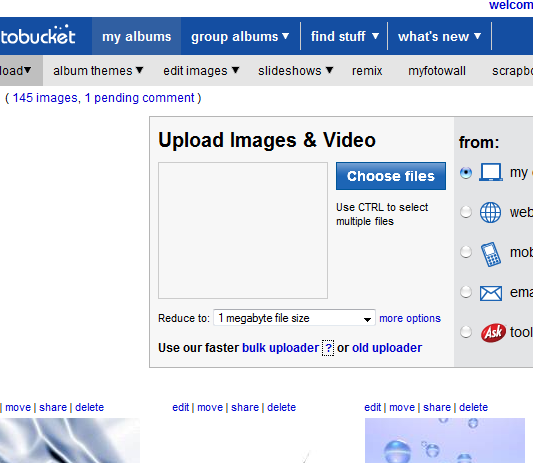This screenshot has width=533, height=463.
Task: Open the bulk uploader link
Action: (x=280, y=348)
